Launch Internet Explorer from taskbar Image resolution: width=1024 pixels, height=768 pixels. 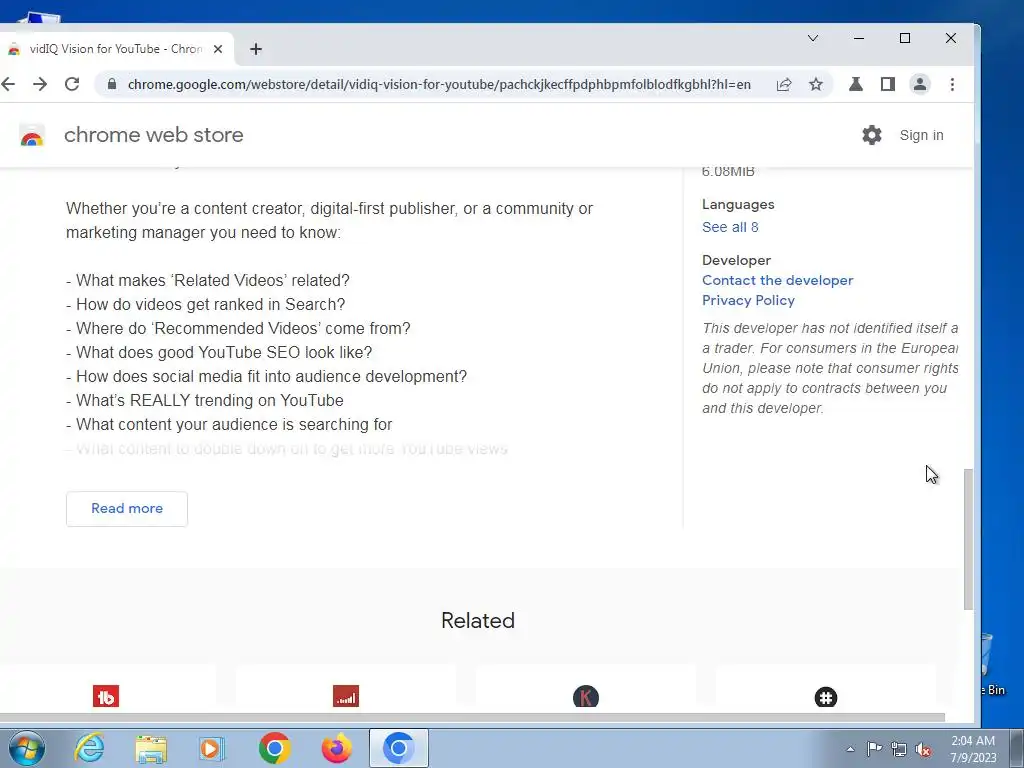click(89, 748)
